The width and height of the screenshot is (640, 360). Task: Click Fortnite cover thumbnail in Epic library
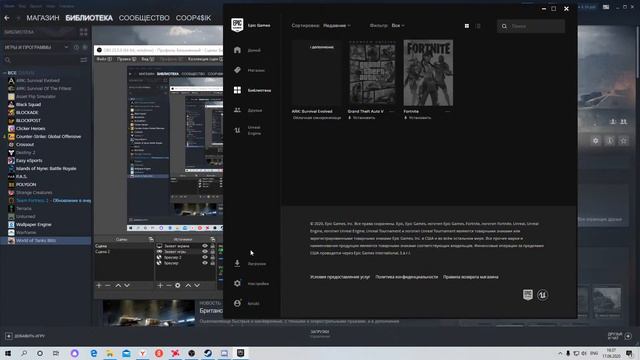coord(428,73)
